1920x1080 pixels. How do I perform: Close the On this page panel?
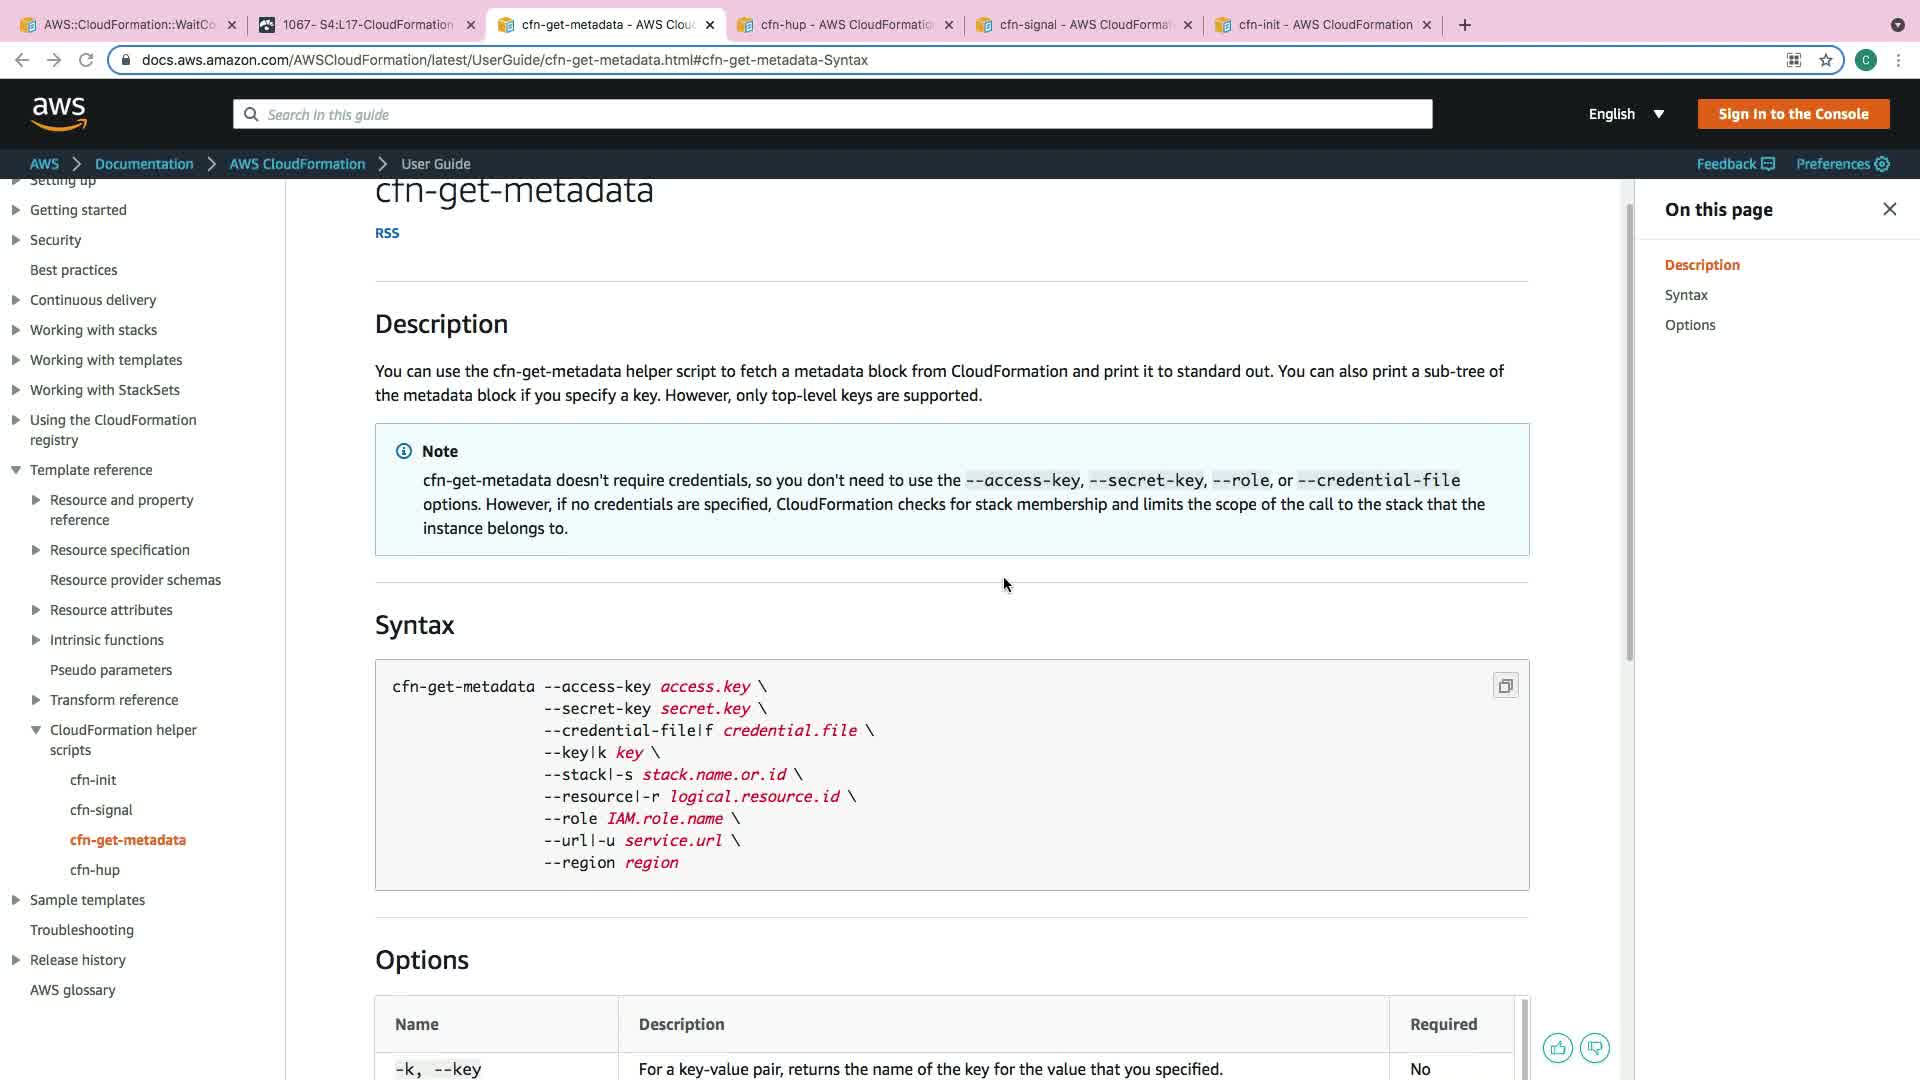(1889, 209)
